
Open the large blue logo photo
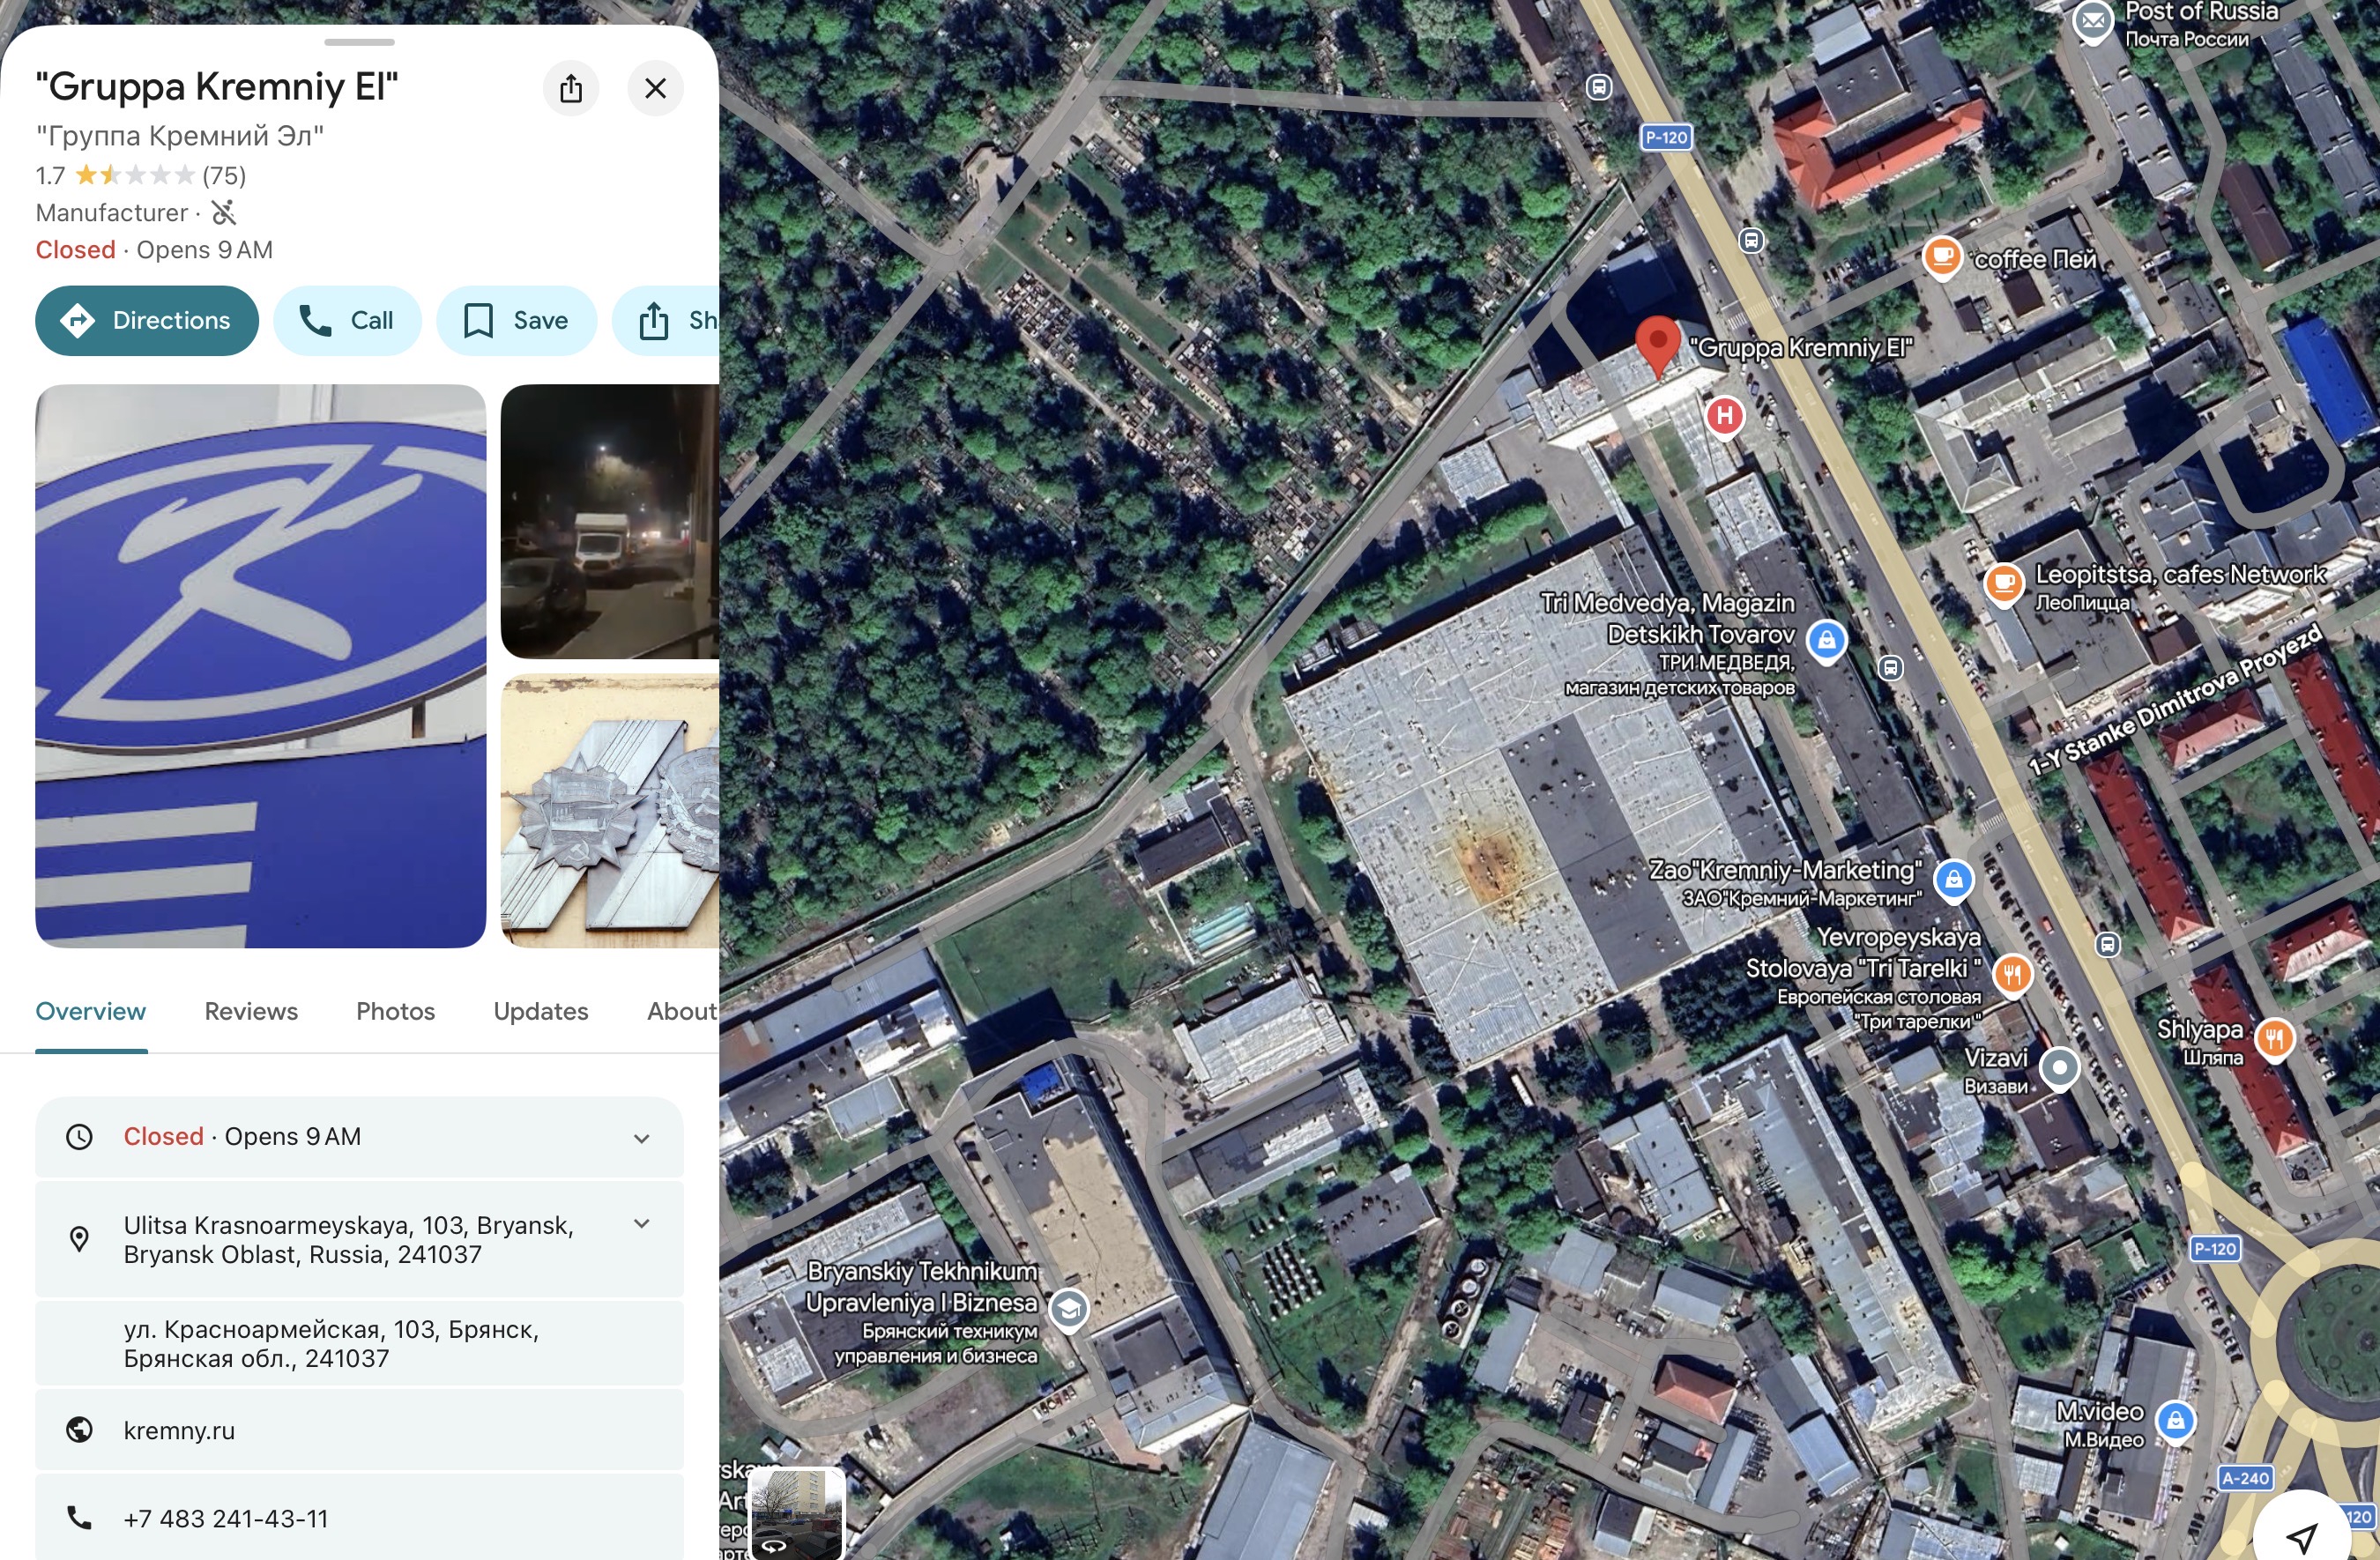260,666
